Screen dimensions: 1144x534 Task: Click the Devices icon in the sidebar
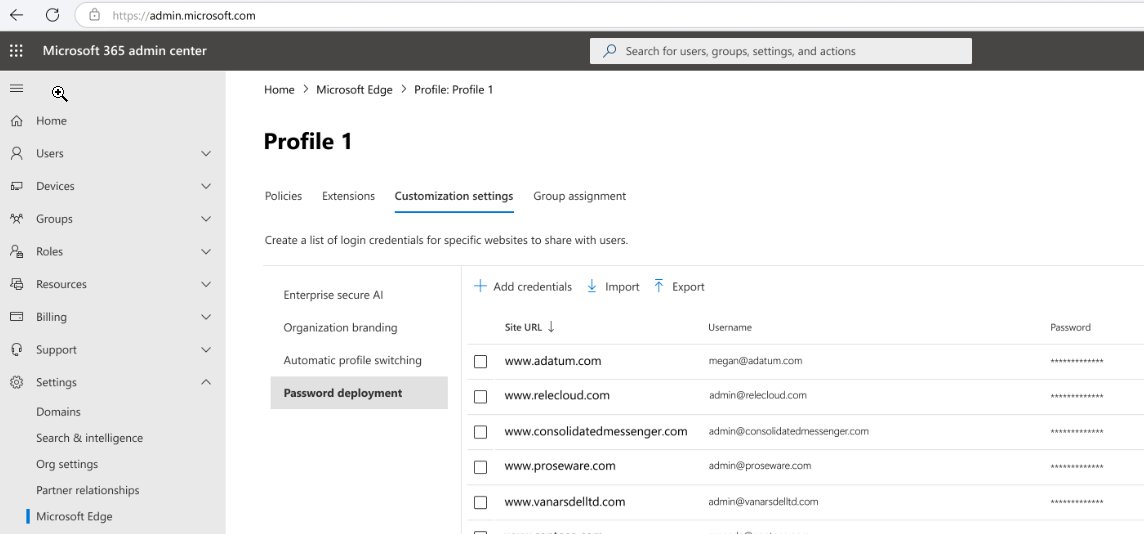(x=17, y=186)
